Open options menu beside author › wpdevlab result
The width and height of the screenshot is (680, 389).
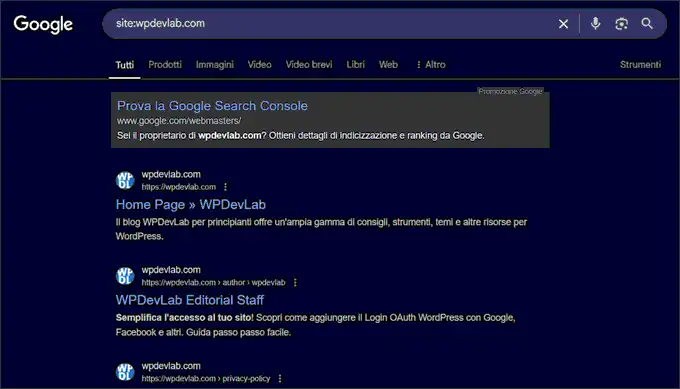click(x=295, y=282)
